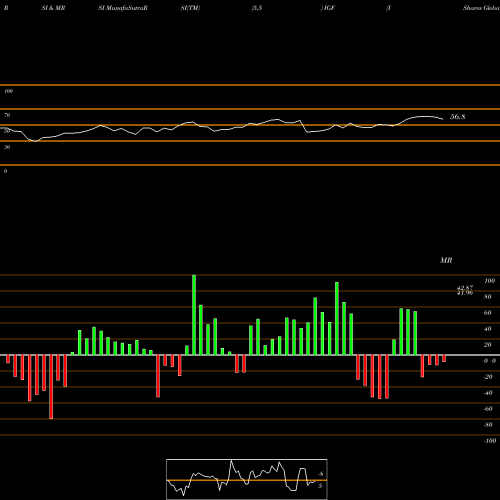Image resolution: width=500 pixels, height=500 pixels.
Task: Click the tallest green MR histogram bar
Action: (x=194, y=315)
